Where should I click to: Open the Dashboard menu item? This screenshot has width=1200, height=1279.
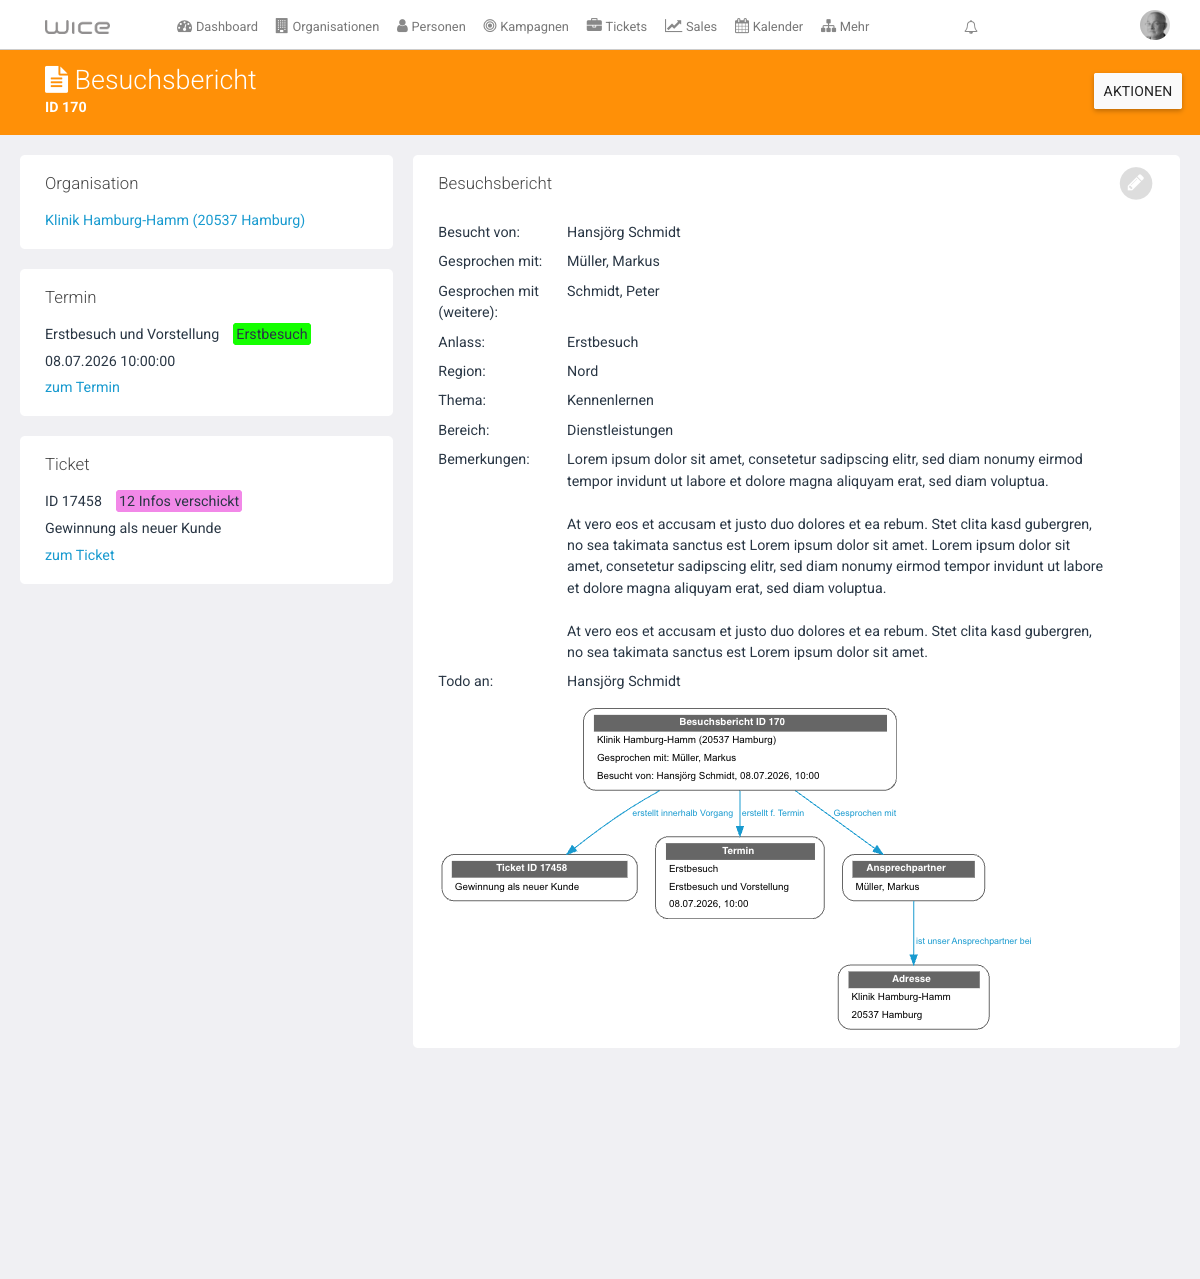tap(217, 27)
